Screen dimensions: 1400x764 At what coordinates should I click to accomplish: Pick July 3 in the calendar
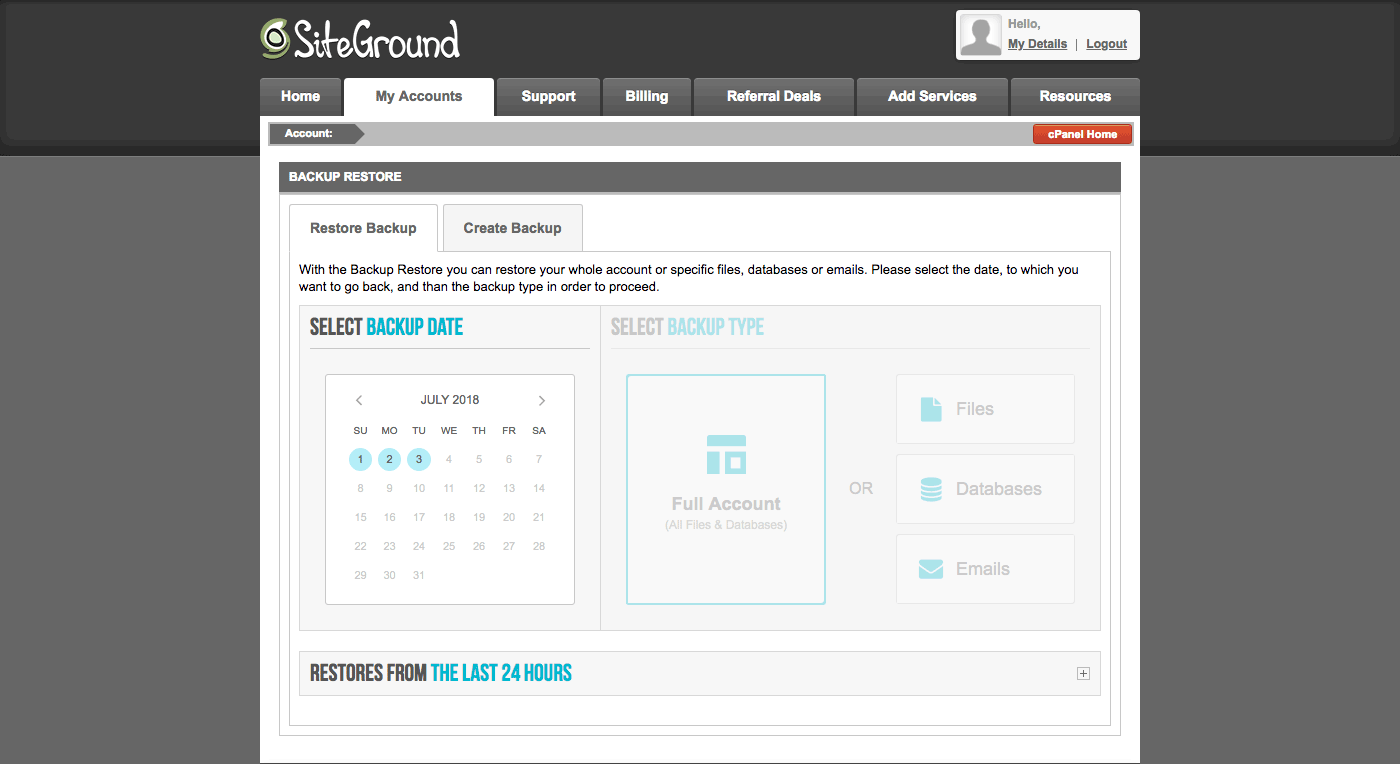[419, 460]
